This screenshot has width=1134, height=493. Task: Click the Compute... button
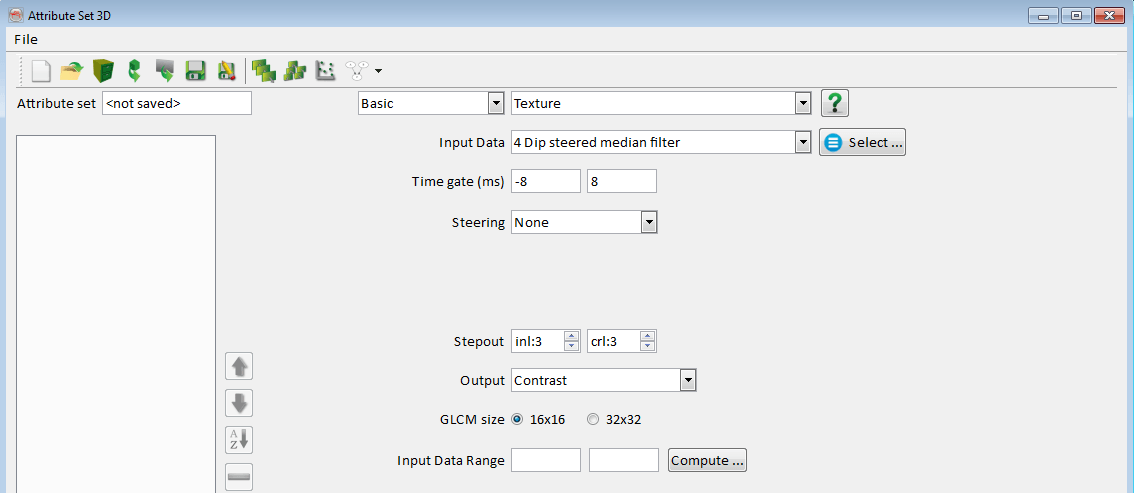point(707,460)
